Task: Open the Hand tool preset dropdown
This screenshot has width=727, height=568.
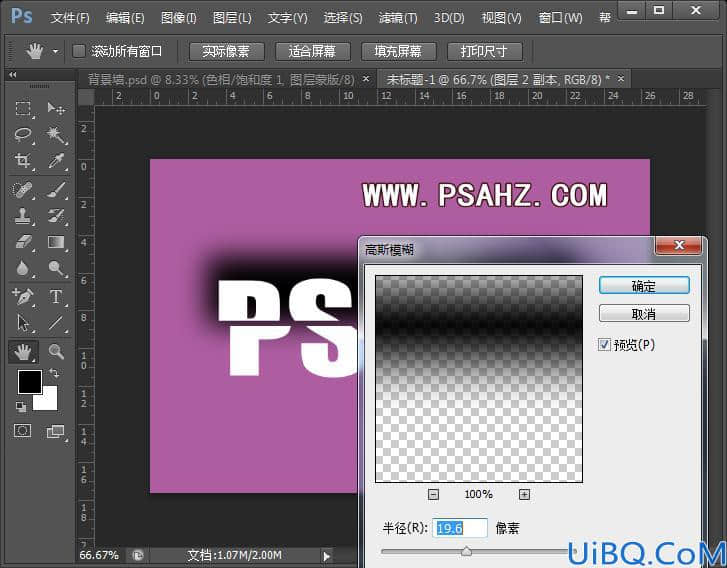Action: pyautogui.click(x=55, y=51)
